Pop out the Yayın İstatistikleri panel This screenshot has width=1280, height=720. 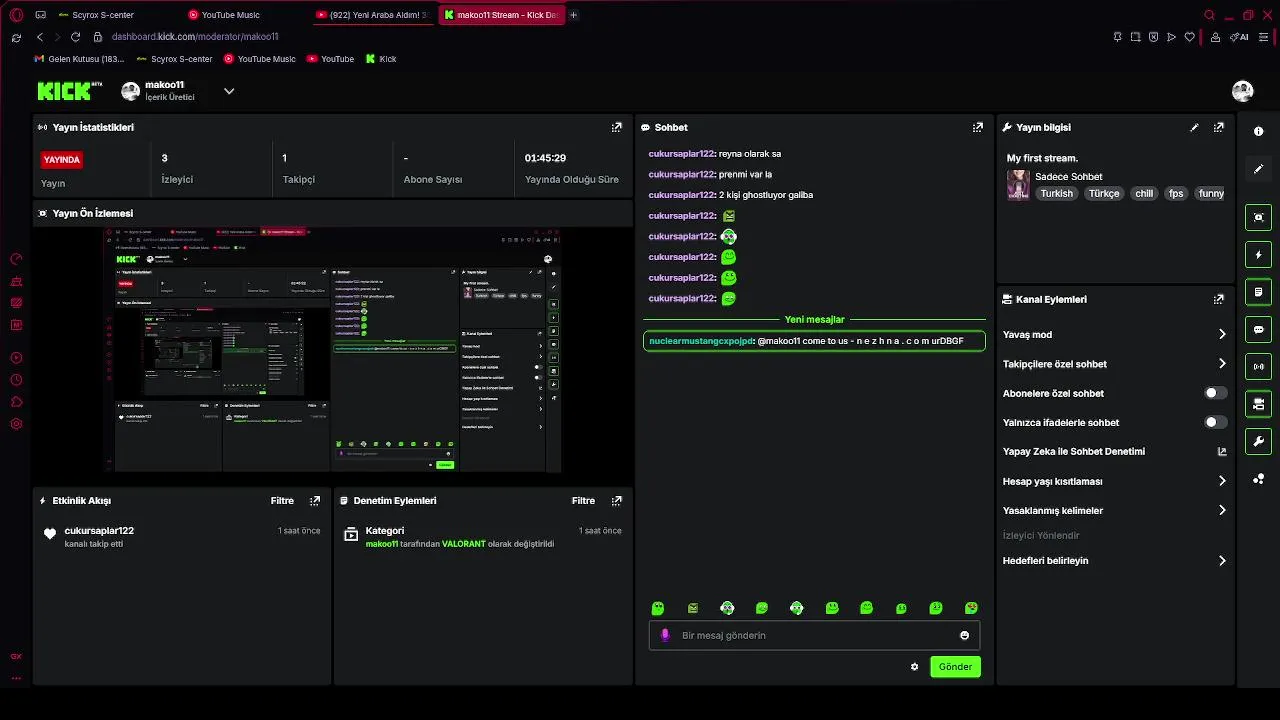tap(617, 127)
